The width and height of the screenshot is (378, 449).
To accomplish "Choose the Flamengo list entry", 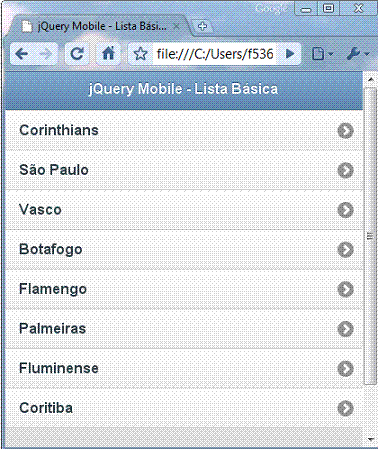I will [x=184, y=289].
